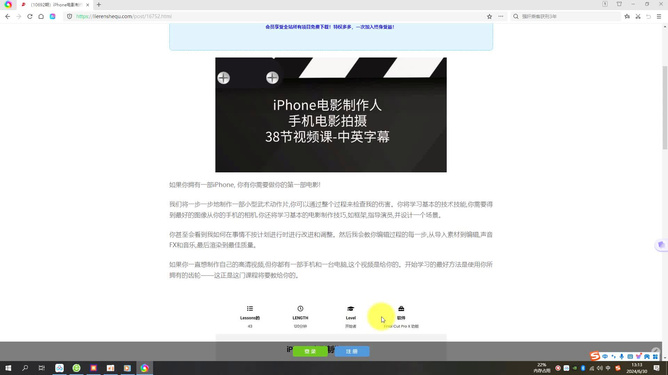Click the blue 注册 register button

[352, 351]
